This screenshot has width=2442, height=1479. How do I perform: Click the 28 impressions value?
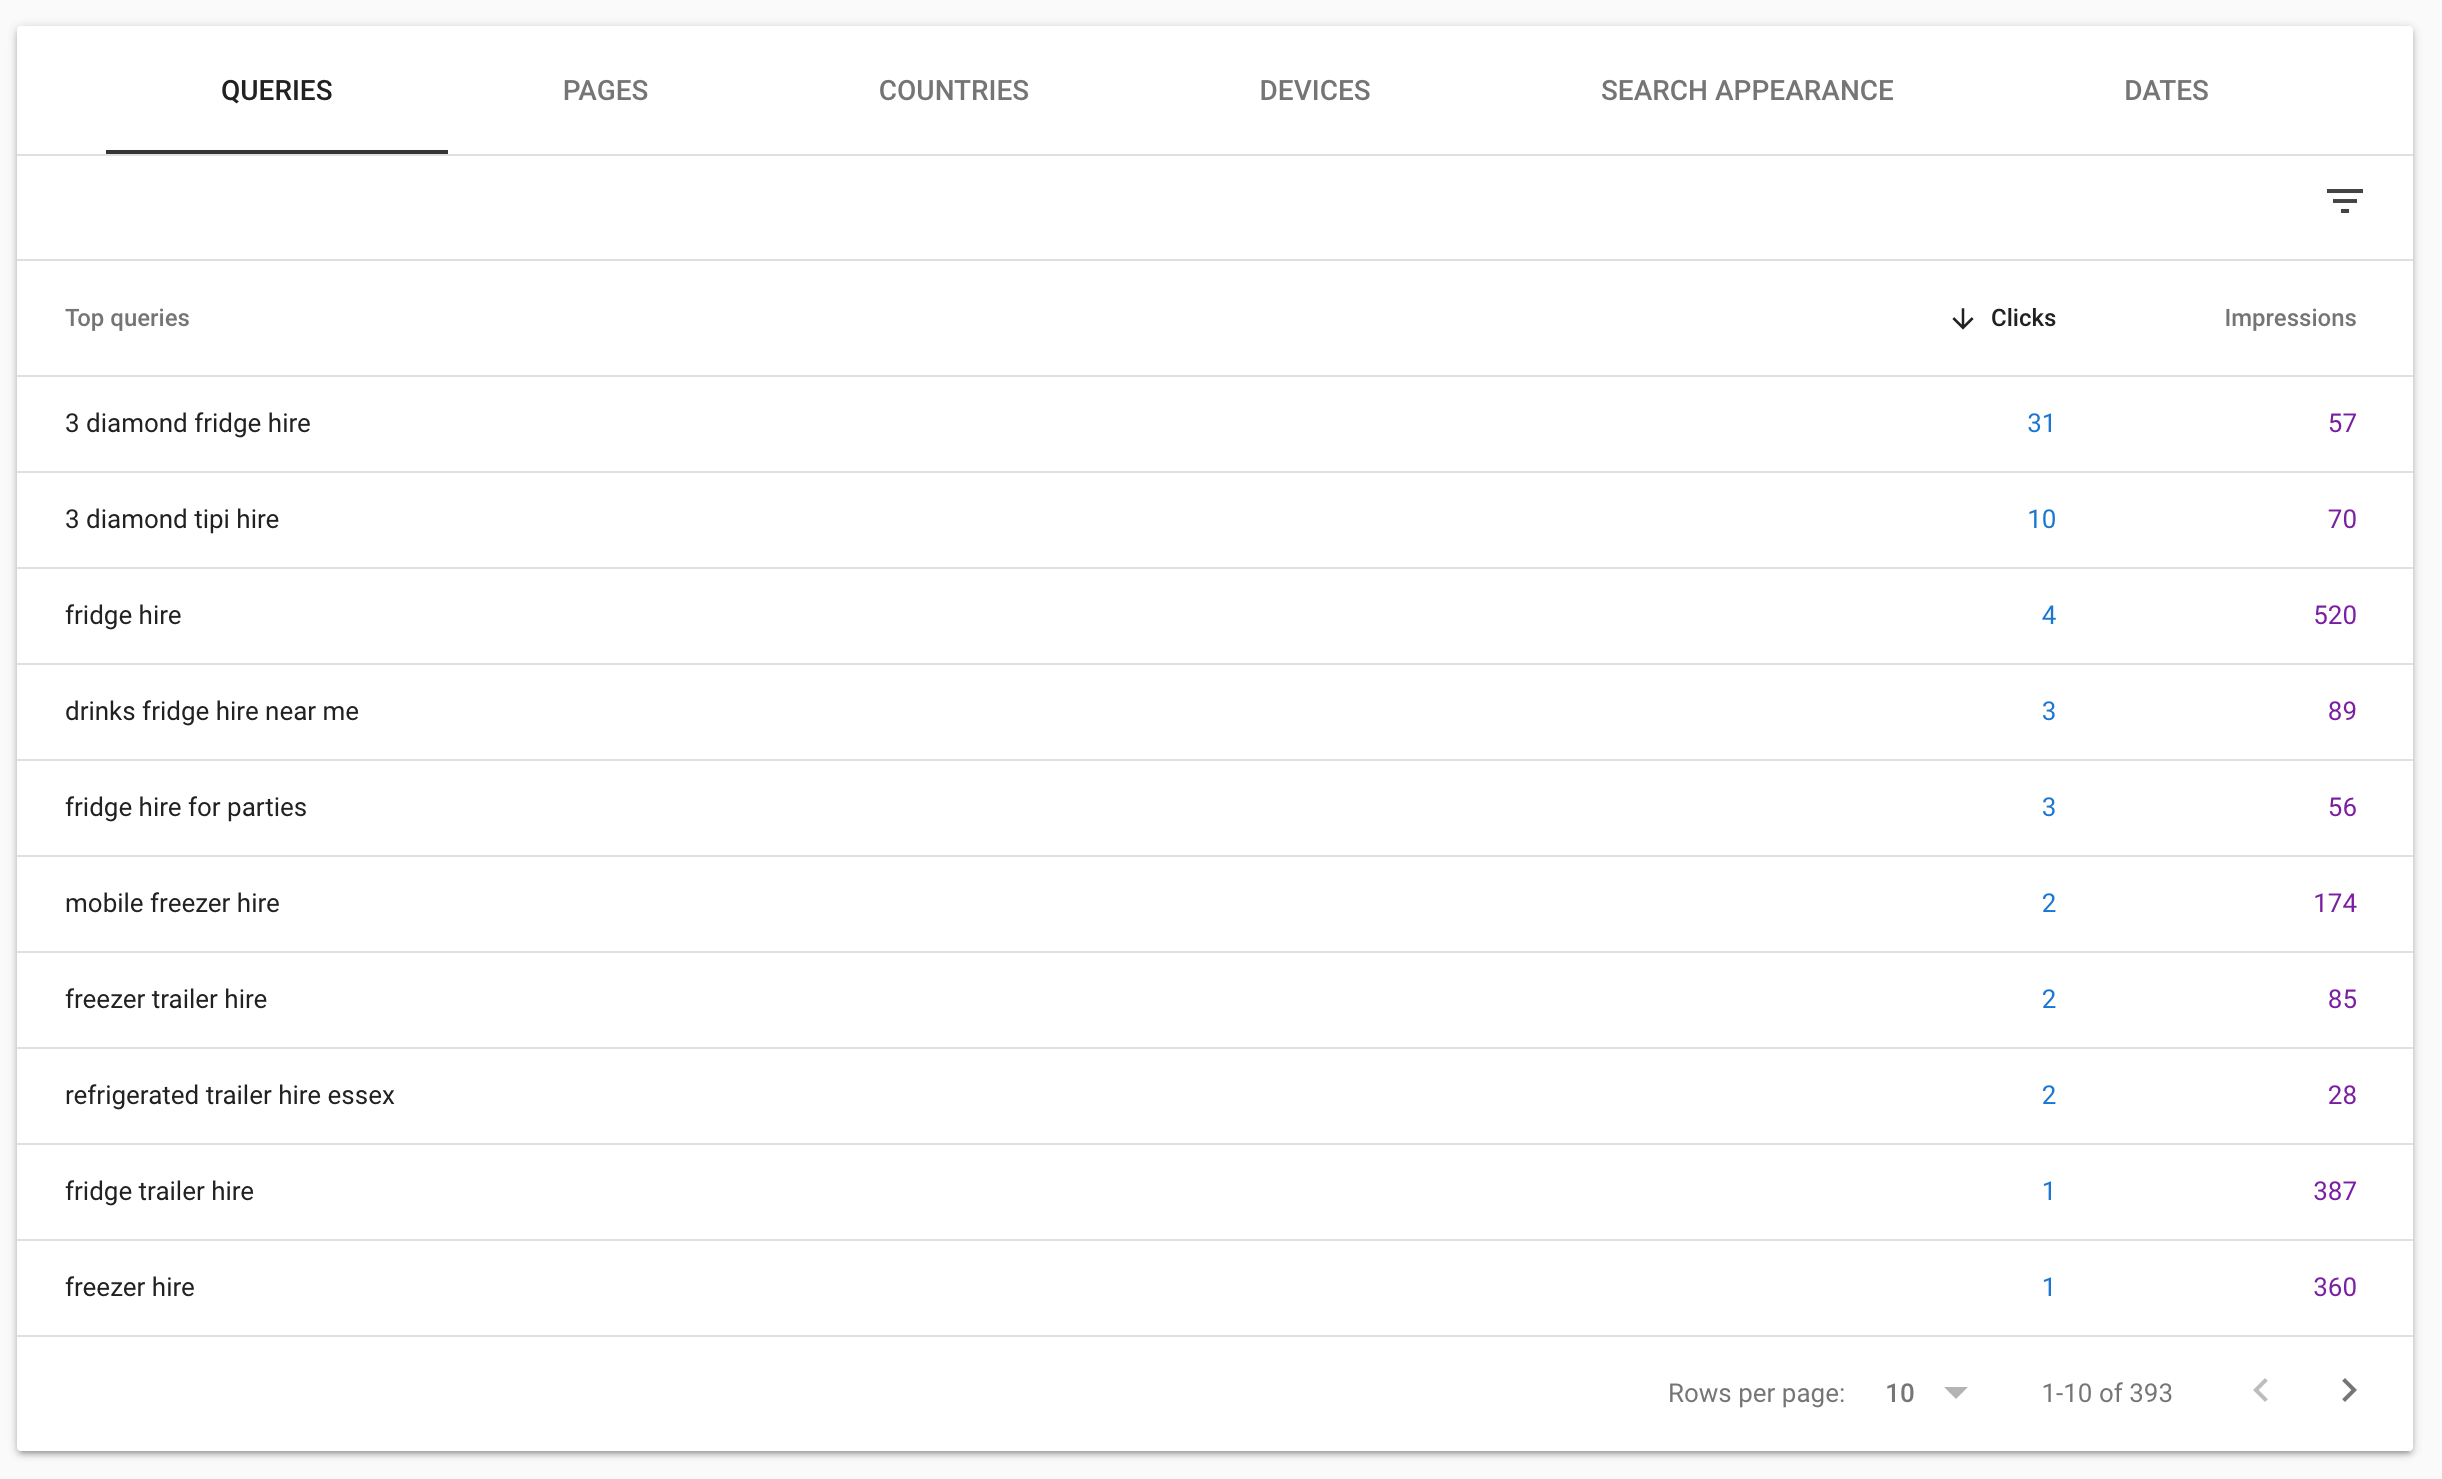[x=2342, y=1095]
